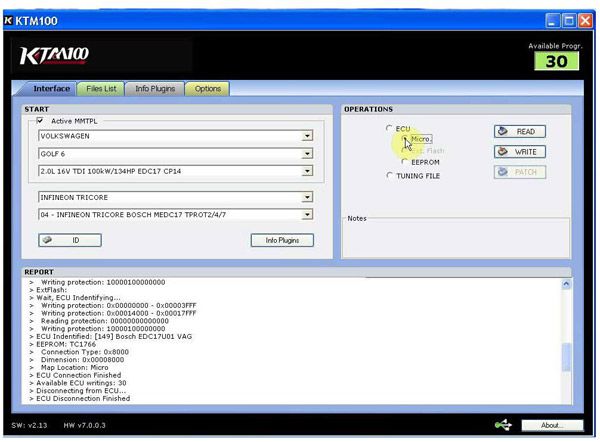
Task: Click the KTM100 title bar icon
Action: tap(8, 8)
